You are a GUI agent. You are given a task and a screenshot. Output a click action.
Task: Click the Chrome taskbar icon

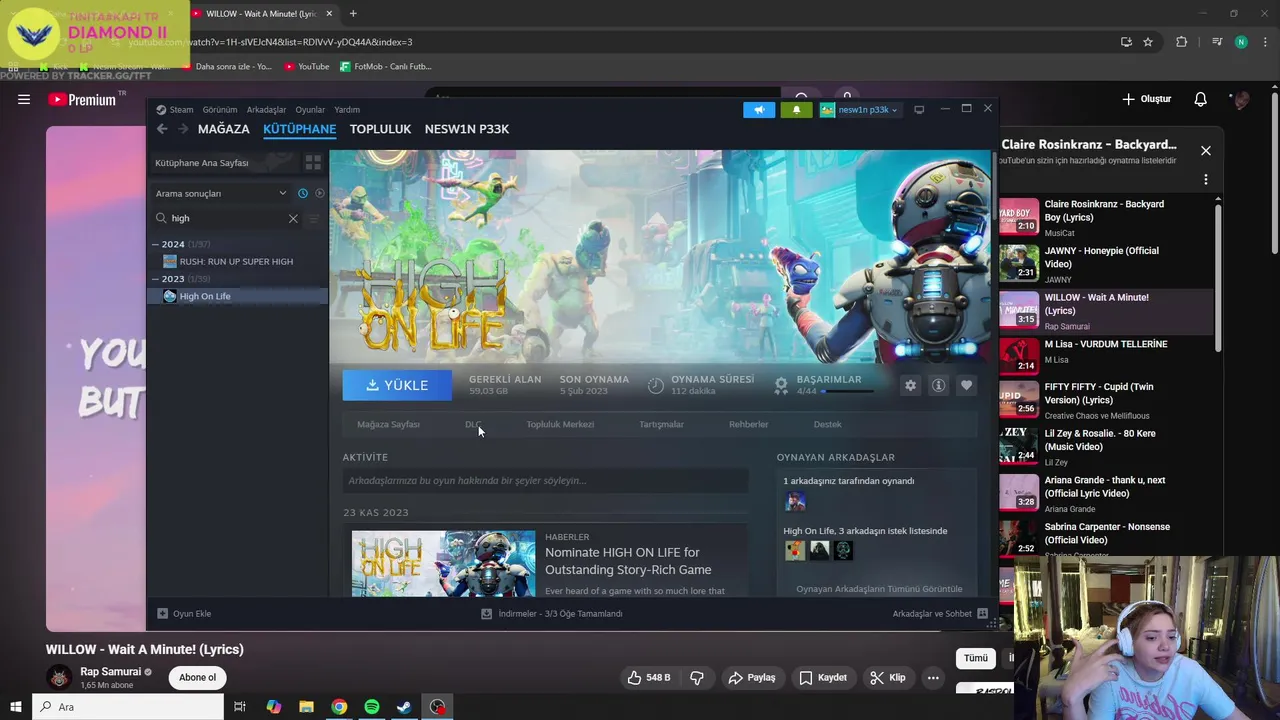click(x=340, y=707)
